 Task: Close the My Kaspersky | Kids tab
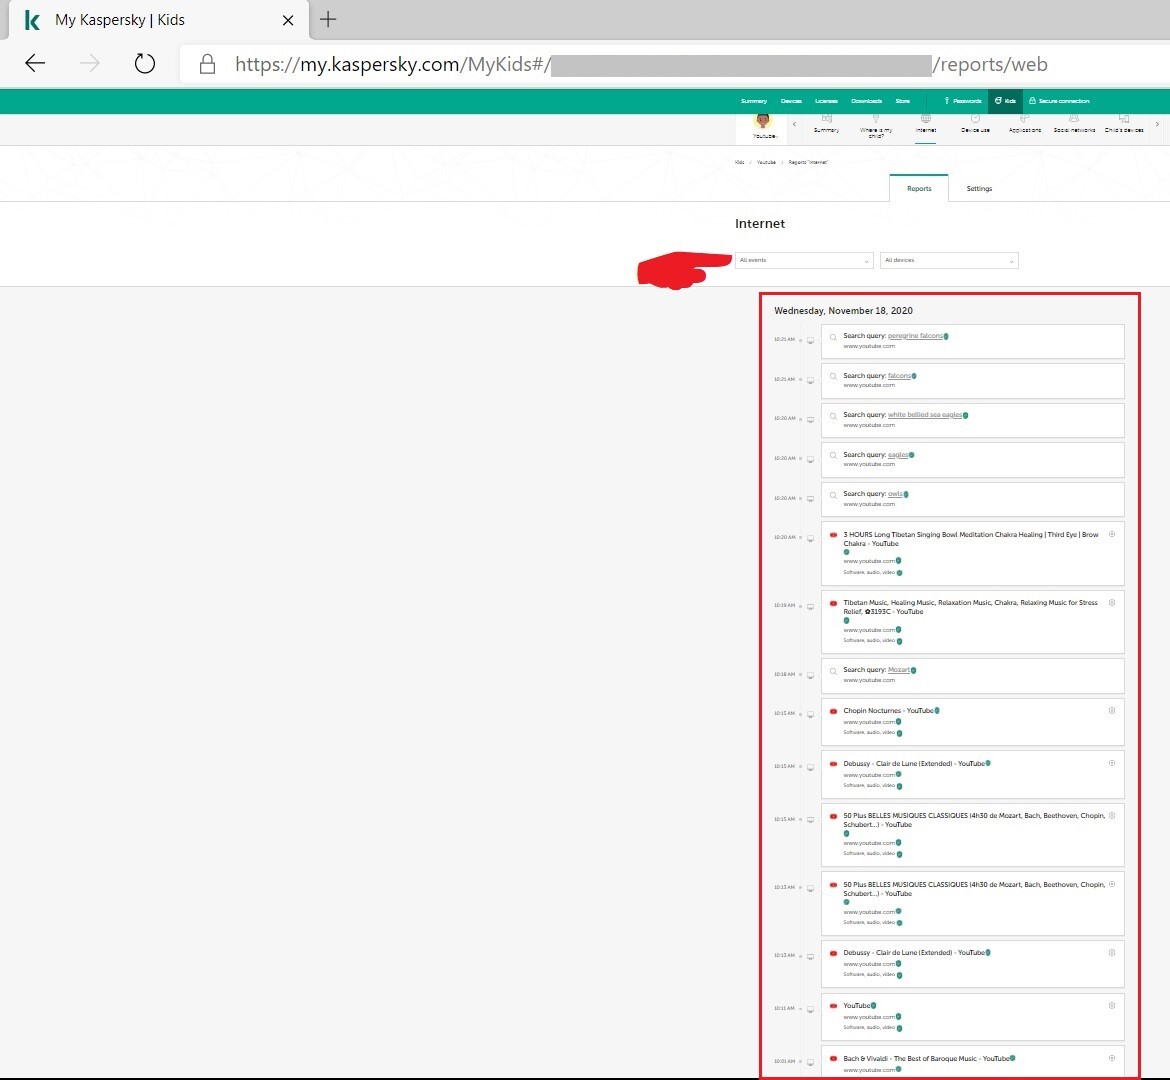click(x=288, y=20)
